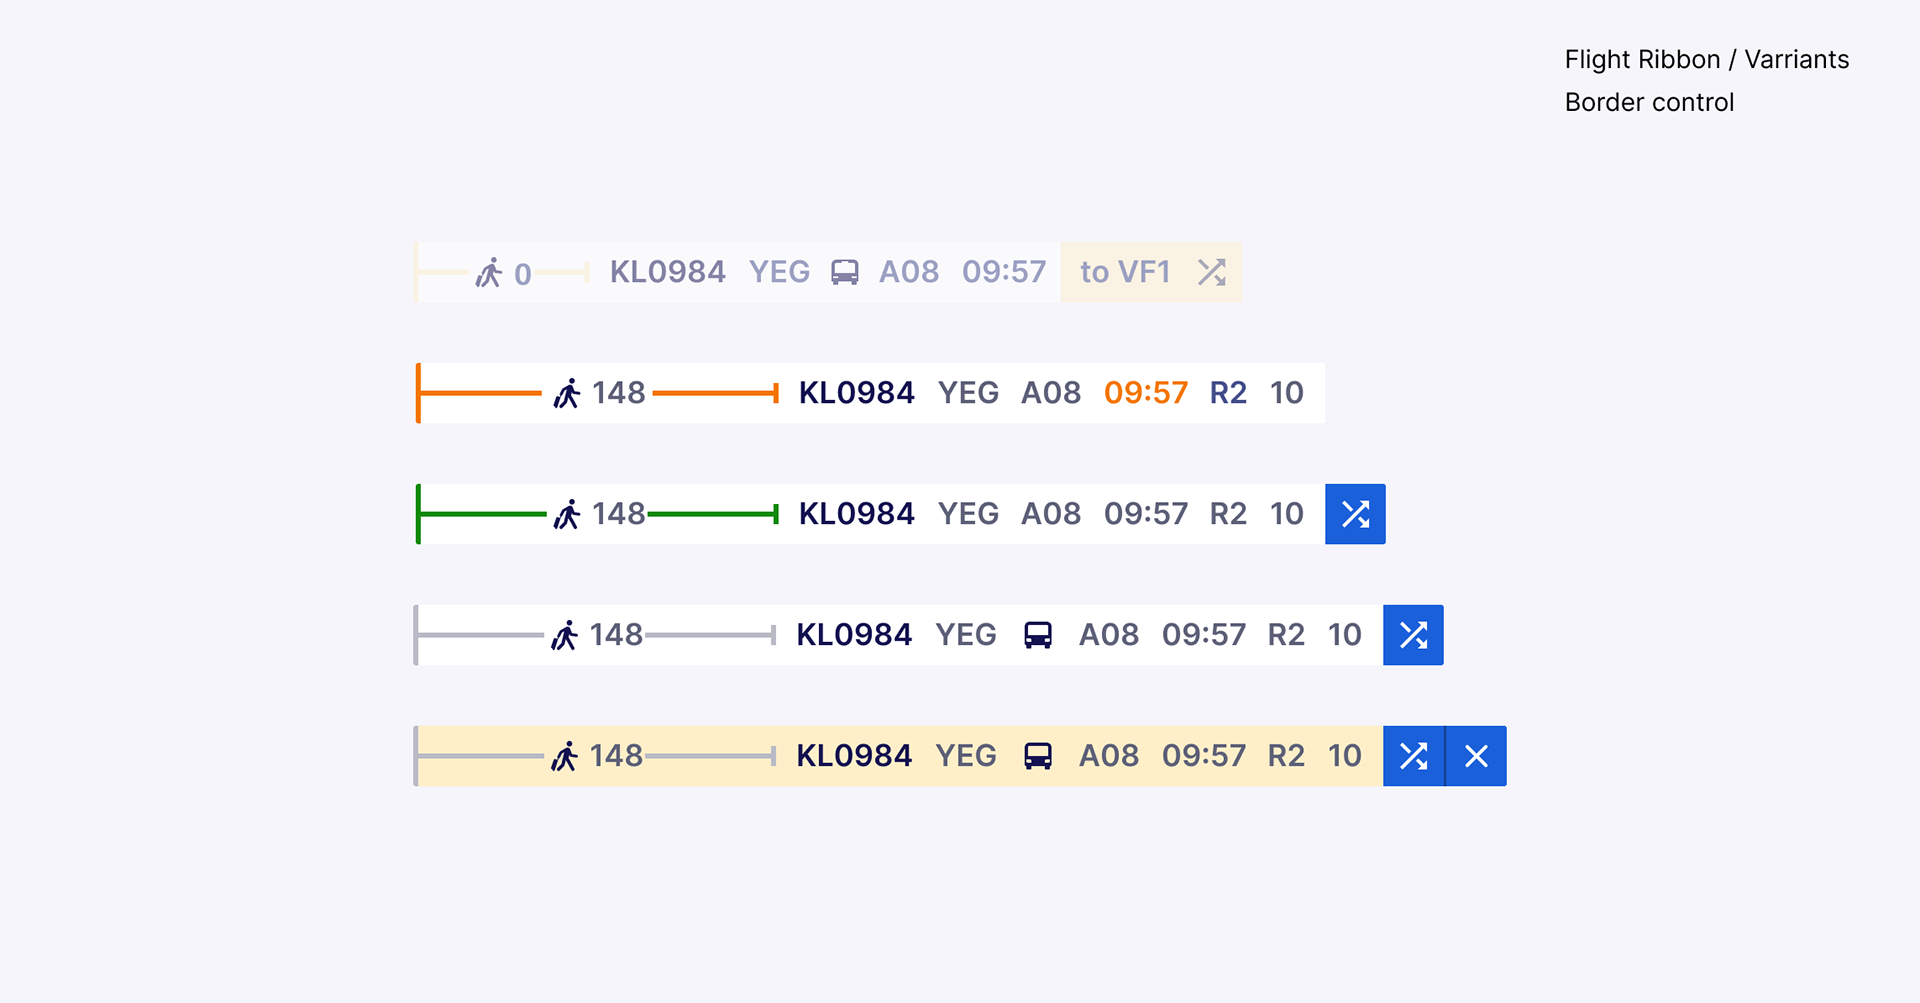Click A08 gate on grey-line bus ribbon
This screenshot has width=1920, height=1003.
click(1108, 635)
